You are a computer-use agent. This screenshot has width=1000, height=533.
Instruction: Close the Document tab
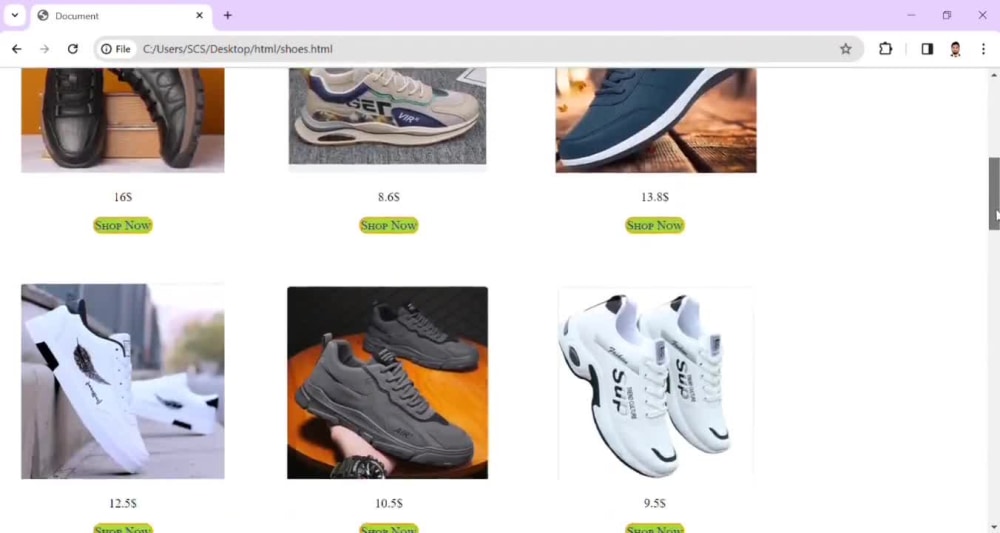point(200,15)
